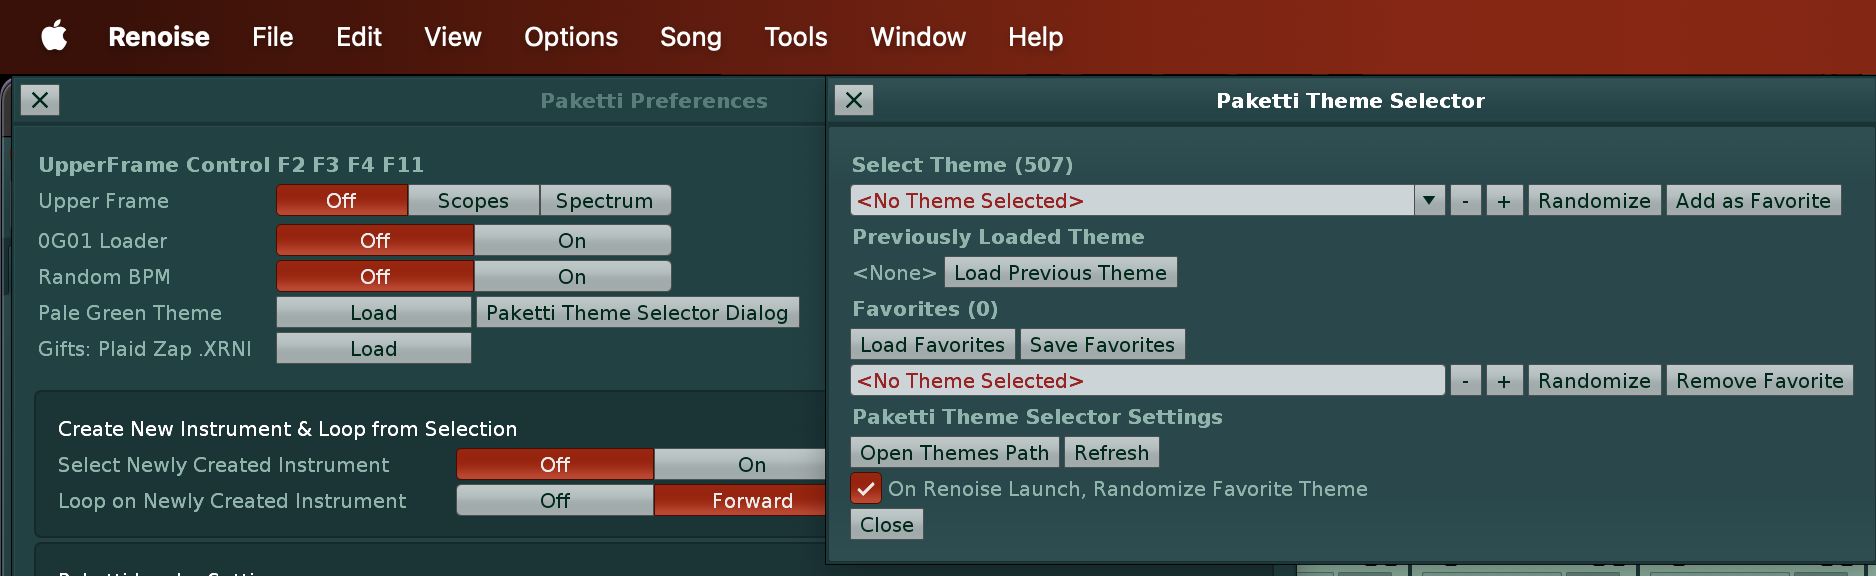Open the Tools menu

(795, 37)
